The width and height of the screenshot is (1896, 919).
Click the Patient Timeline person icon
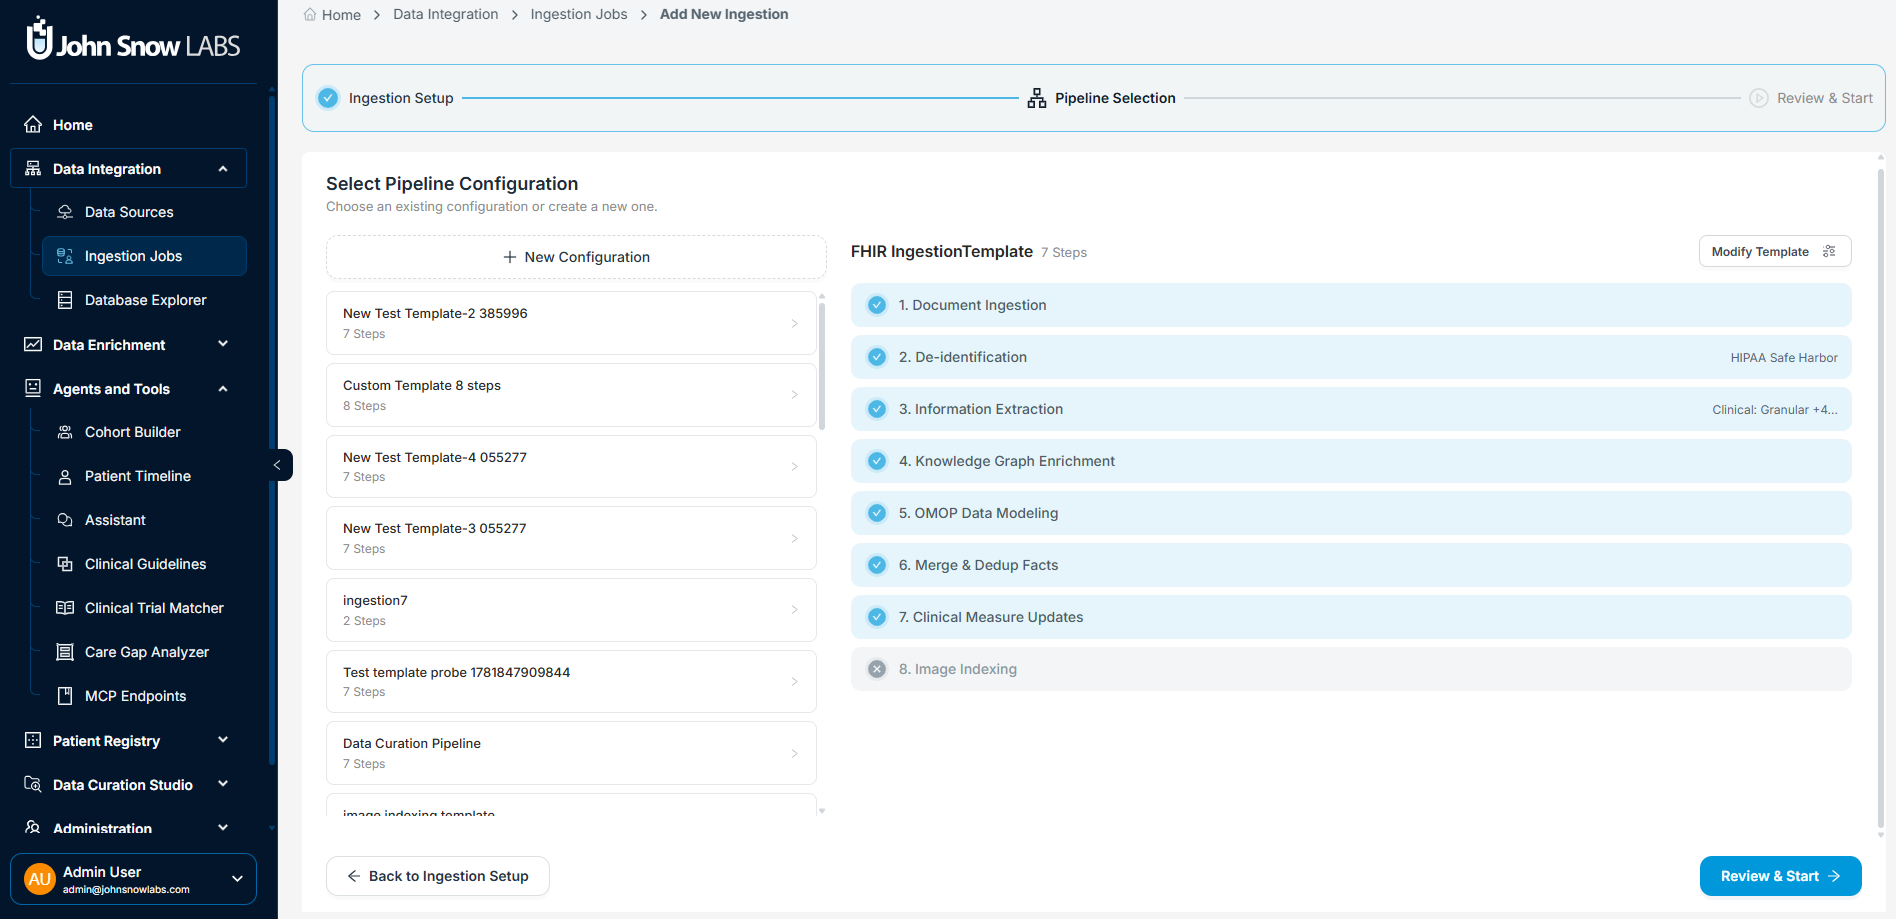(x=65, y=477)
